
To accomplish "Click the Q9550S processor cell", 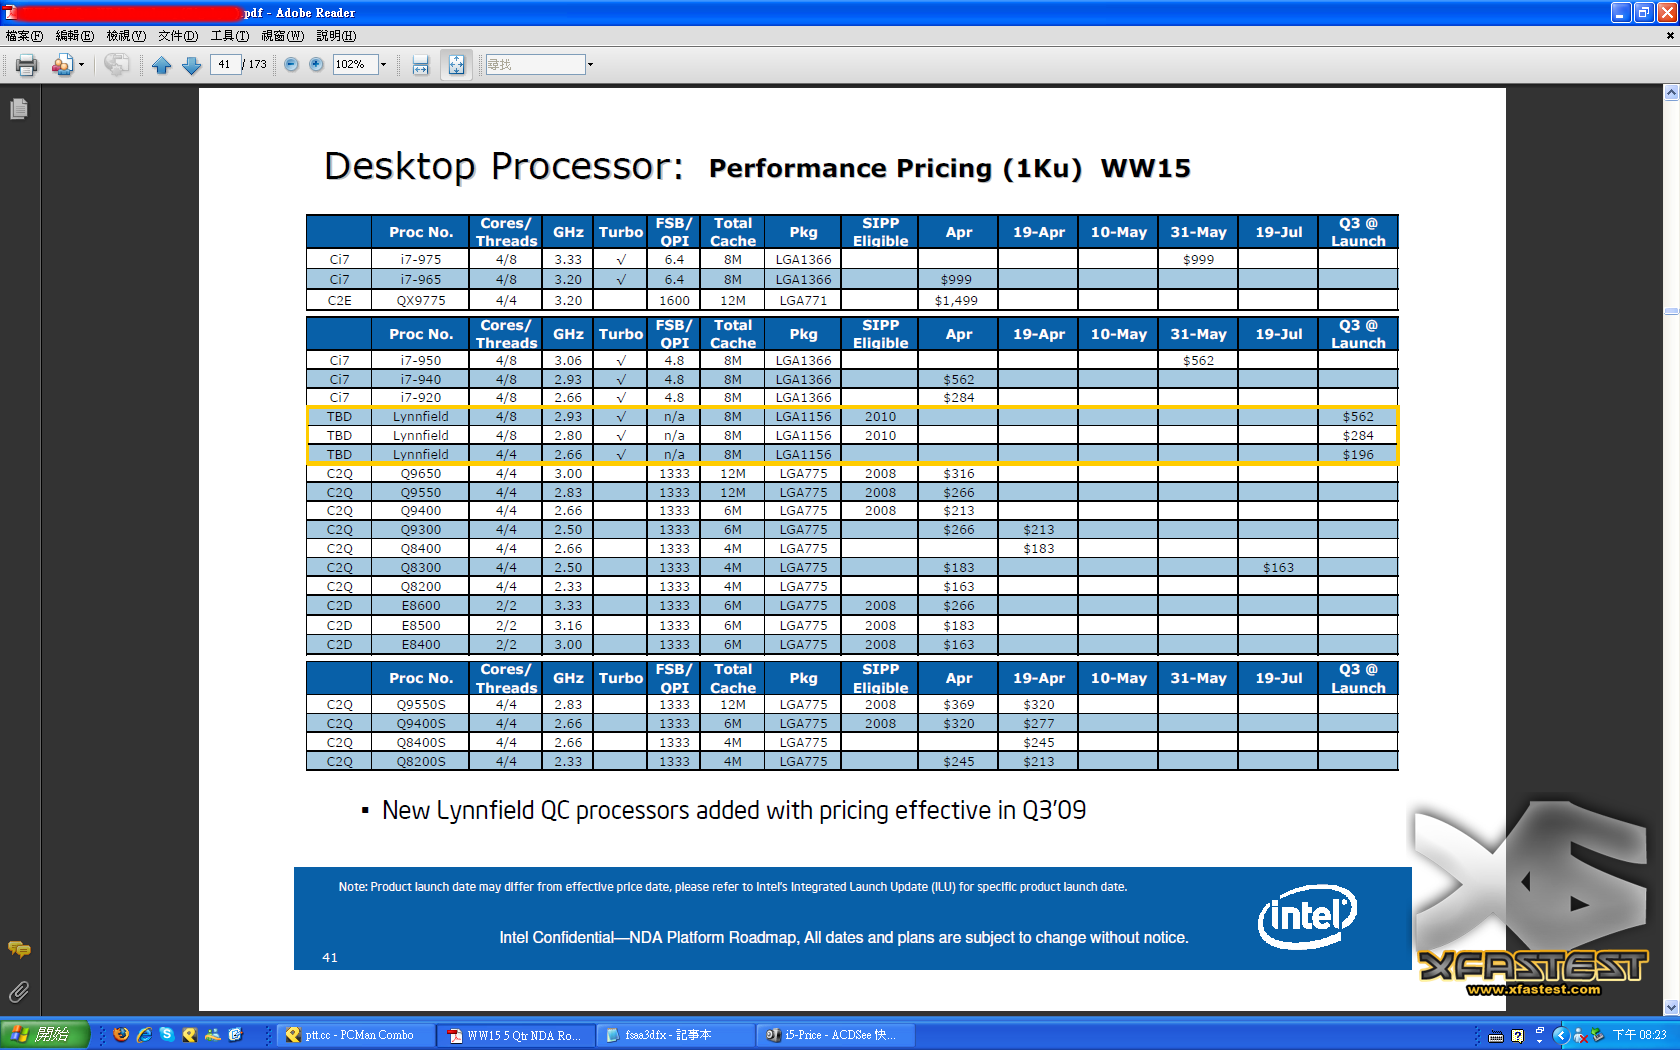I will click(421, 705).
